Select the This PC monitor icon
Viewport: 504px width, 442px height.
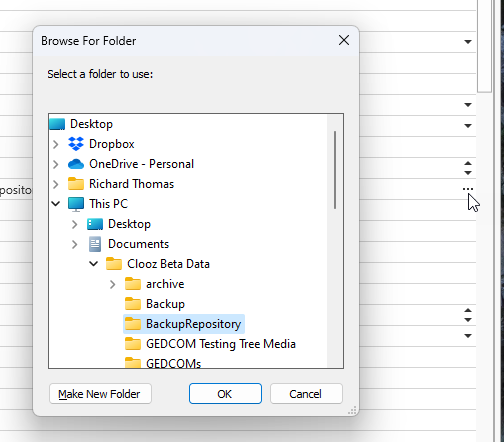click(76, 204)
